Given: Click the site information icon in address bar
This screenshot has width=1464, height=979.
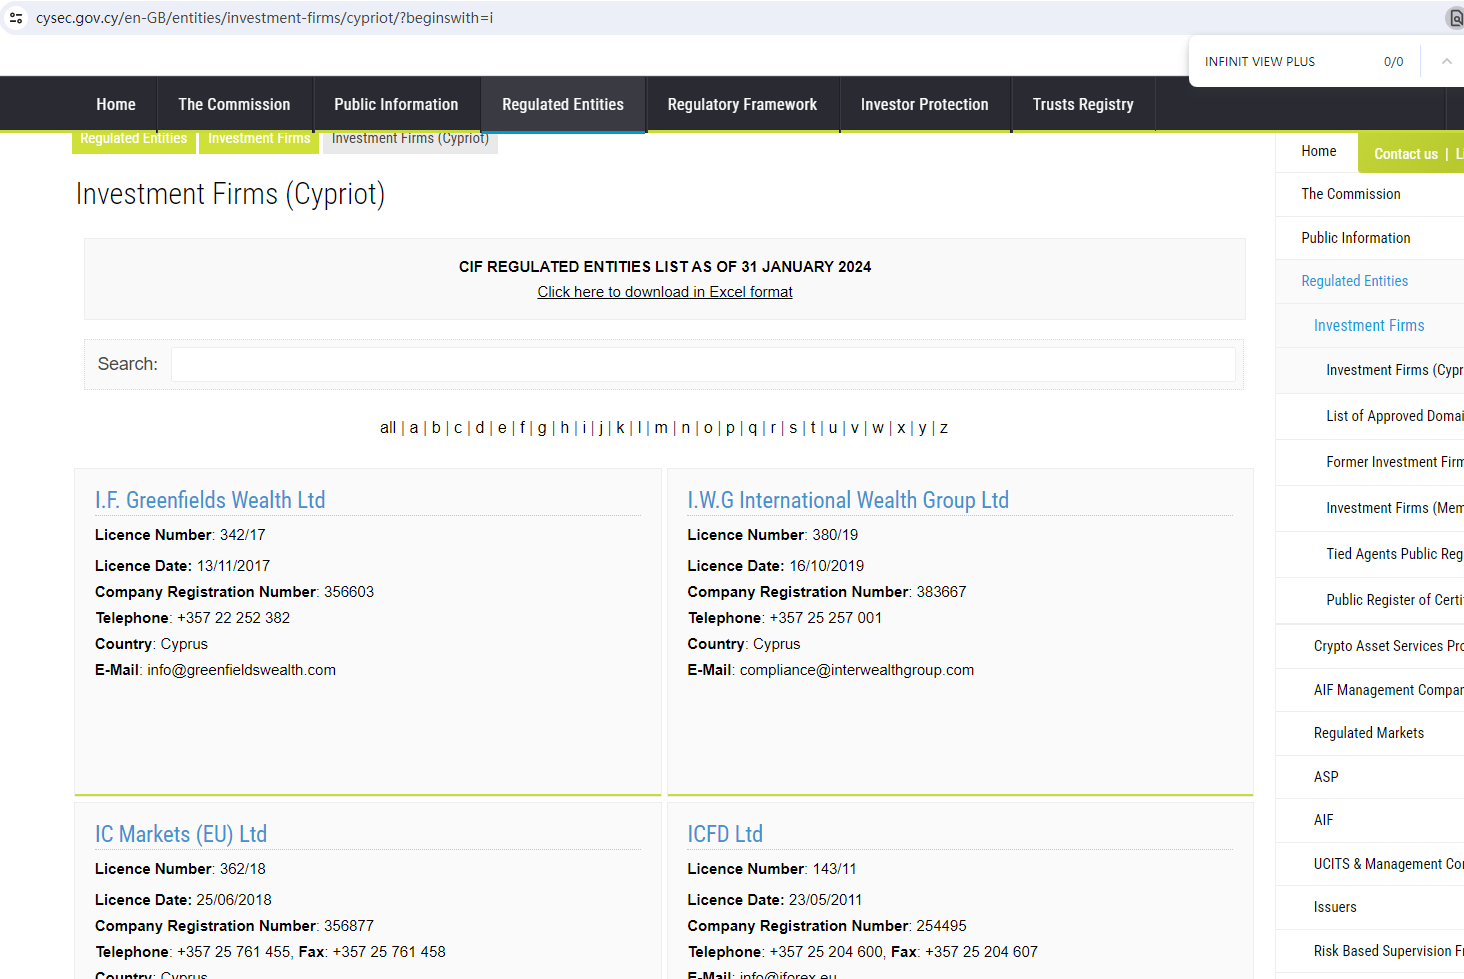Looking at the screenshot, I should 16,18.
